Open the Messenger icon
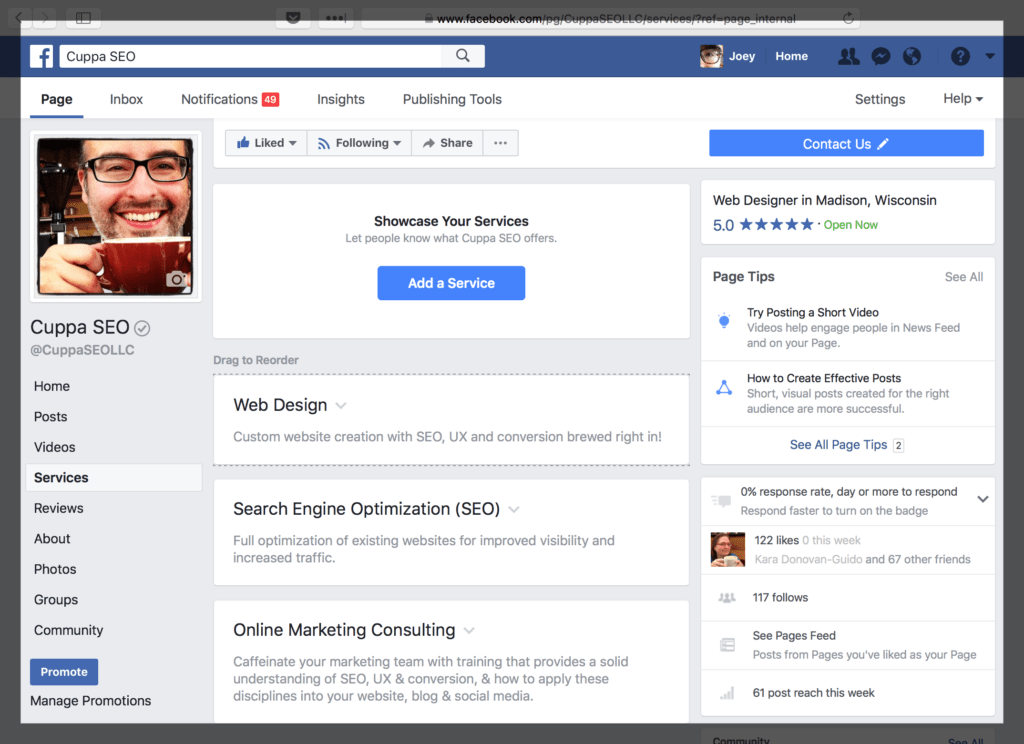Viewport: 1024px width, 744px height. click(x=880, y=57)
